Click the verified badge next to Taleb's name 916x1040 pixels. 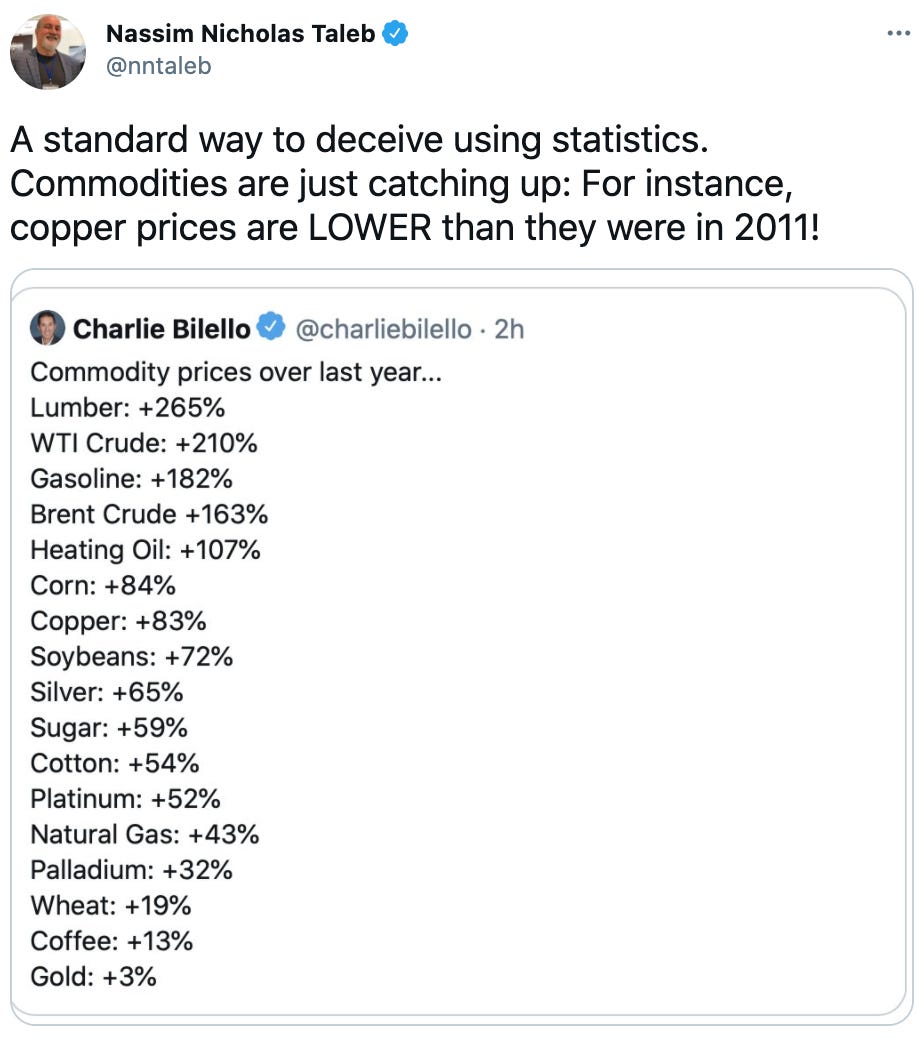point(396,32)
